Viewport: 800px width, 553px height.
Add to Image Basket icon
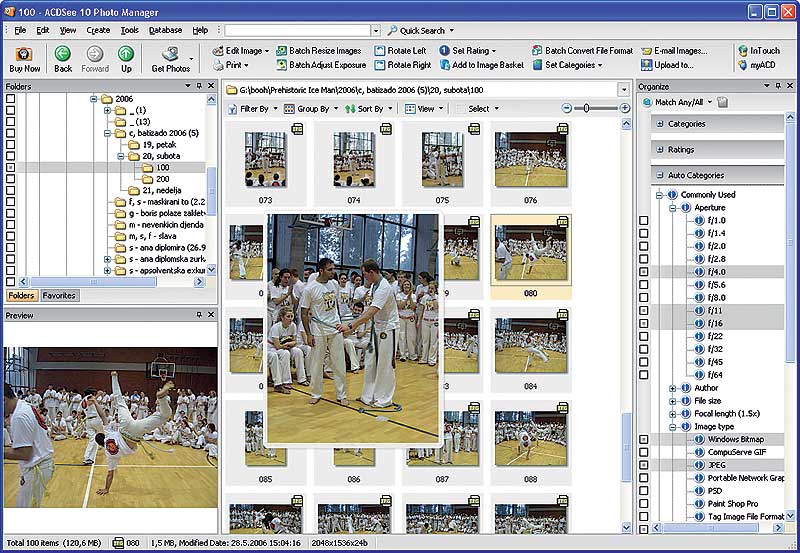(444, 65)
